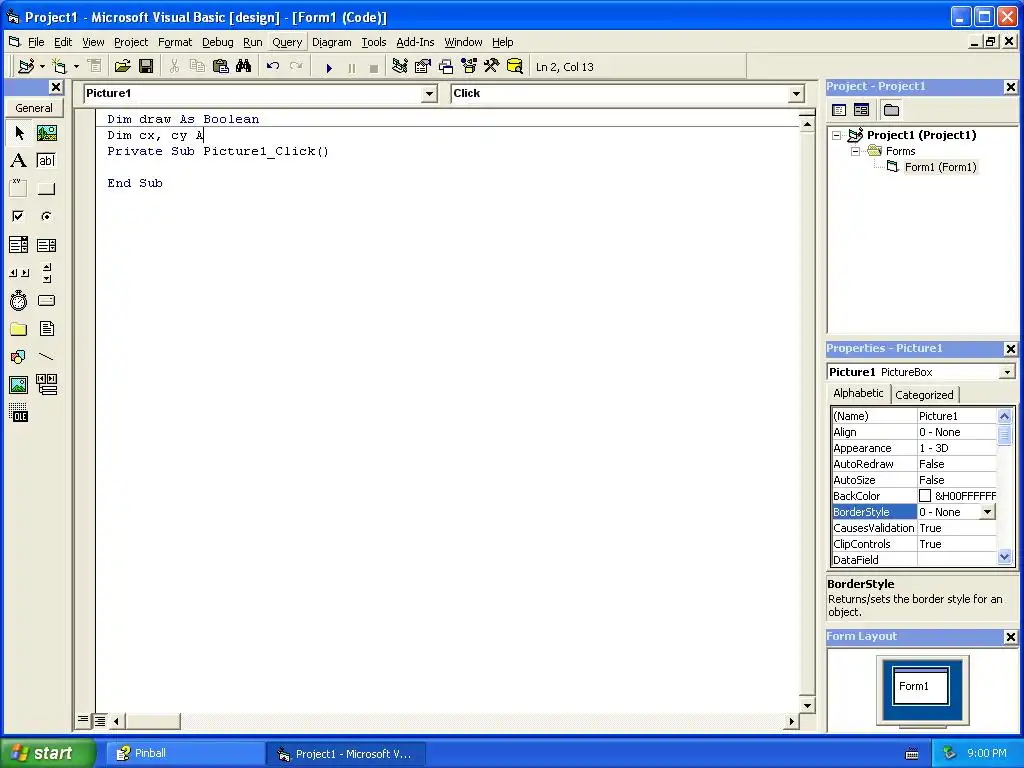Save the project with the floppy disk icon

coord(146,67)
